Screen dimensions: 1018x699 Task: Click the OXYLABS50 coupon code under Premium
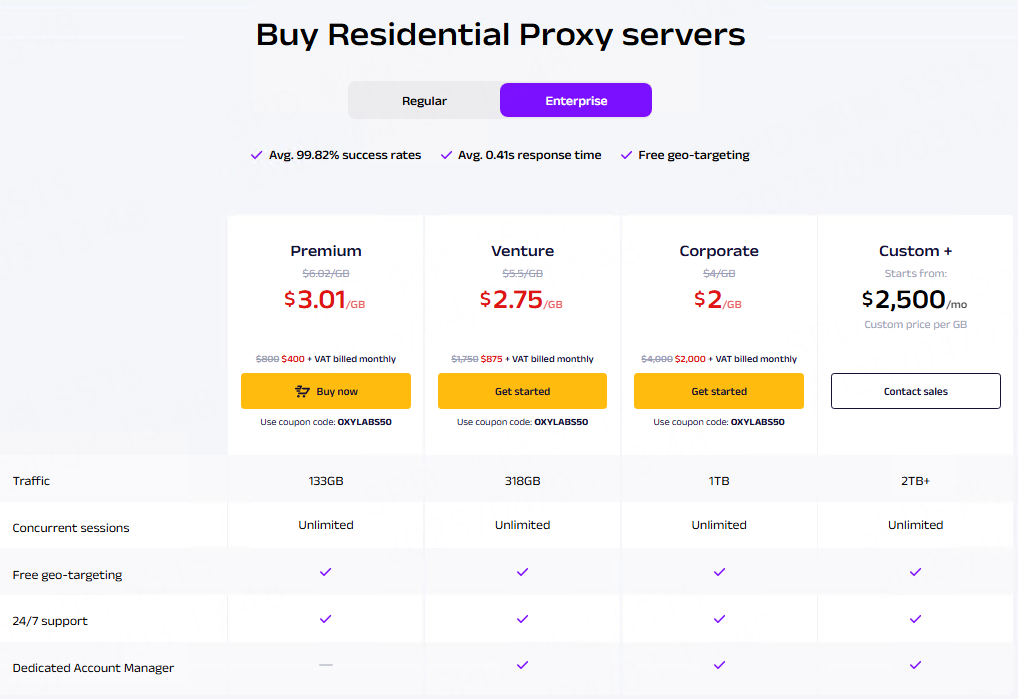[364, 422]
